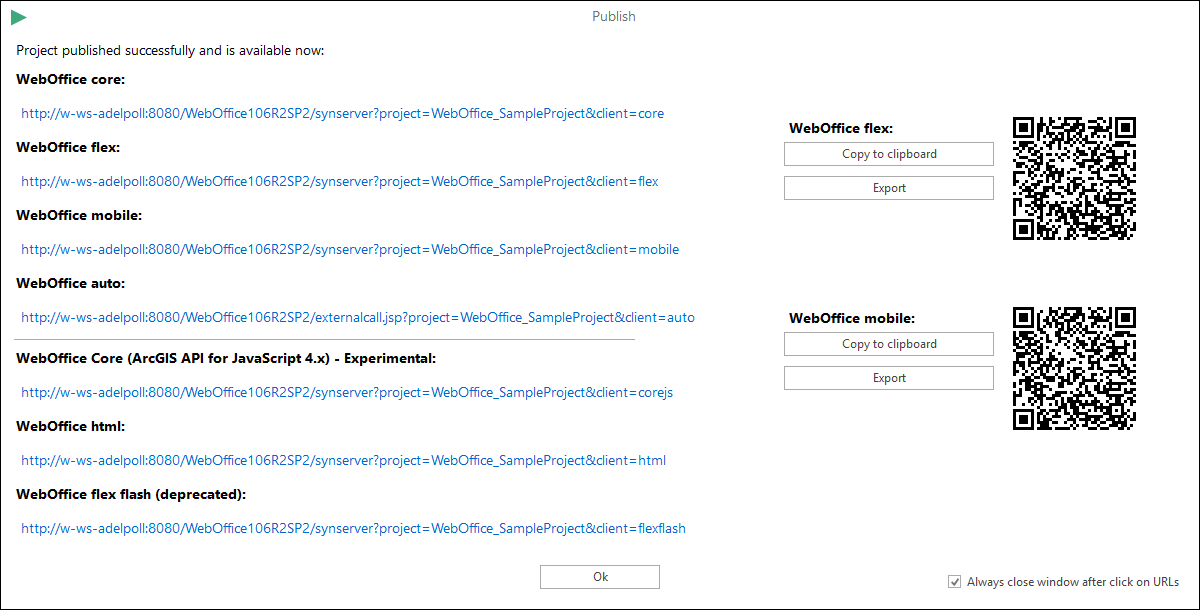Click the WebOffice flex QR code image
Screen dimensions: 1200x610
click(1073, 180)
